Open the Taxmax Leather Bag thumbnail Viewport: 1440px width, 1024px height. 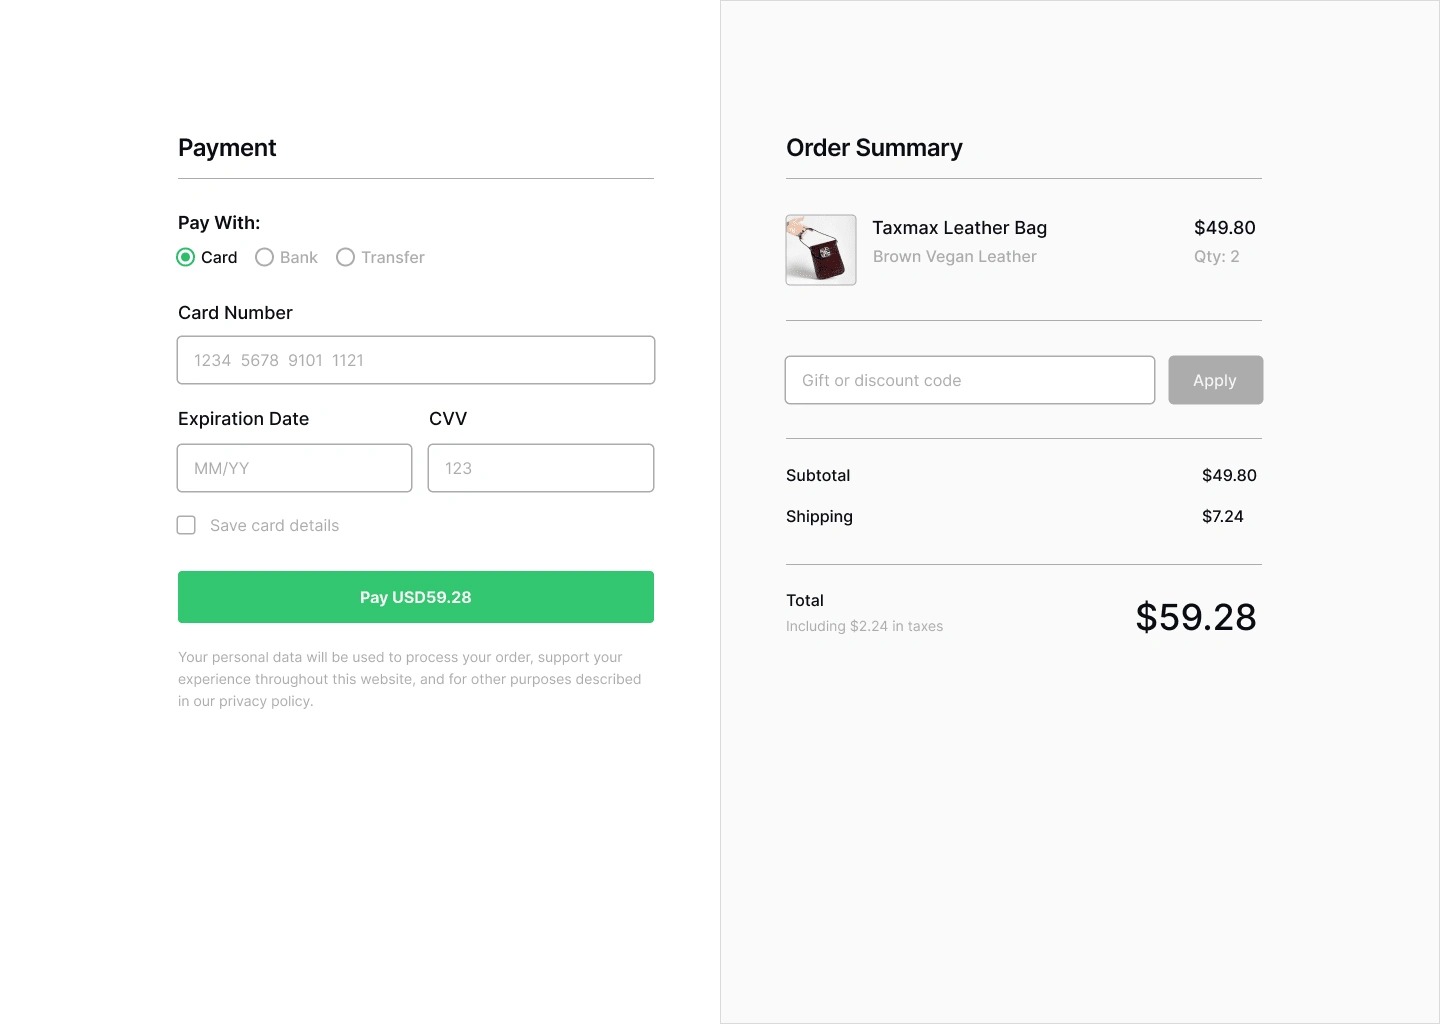(x=821, y=250)
